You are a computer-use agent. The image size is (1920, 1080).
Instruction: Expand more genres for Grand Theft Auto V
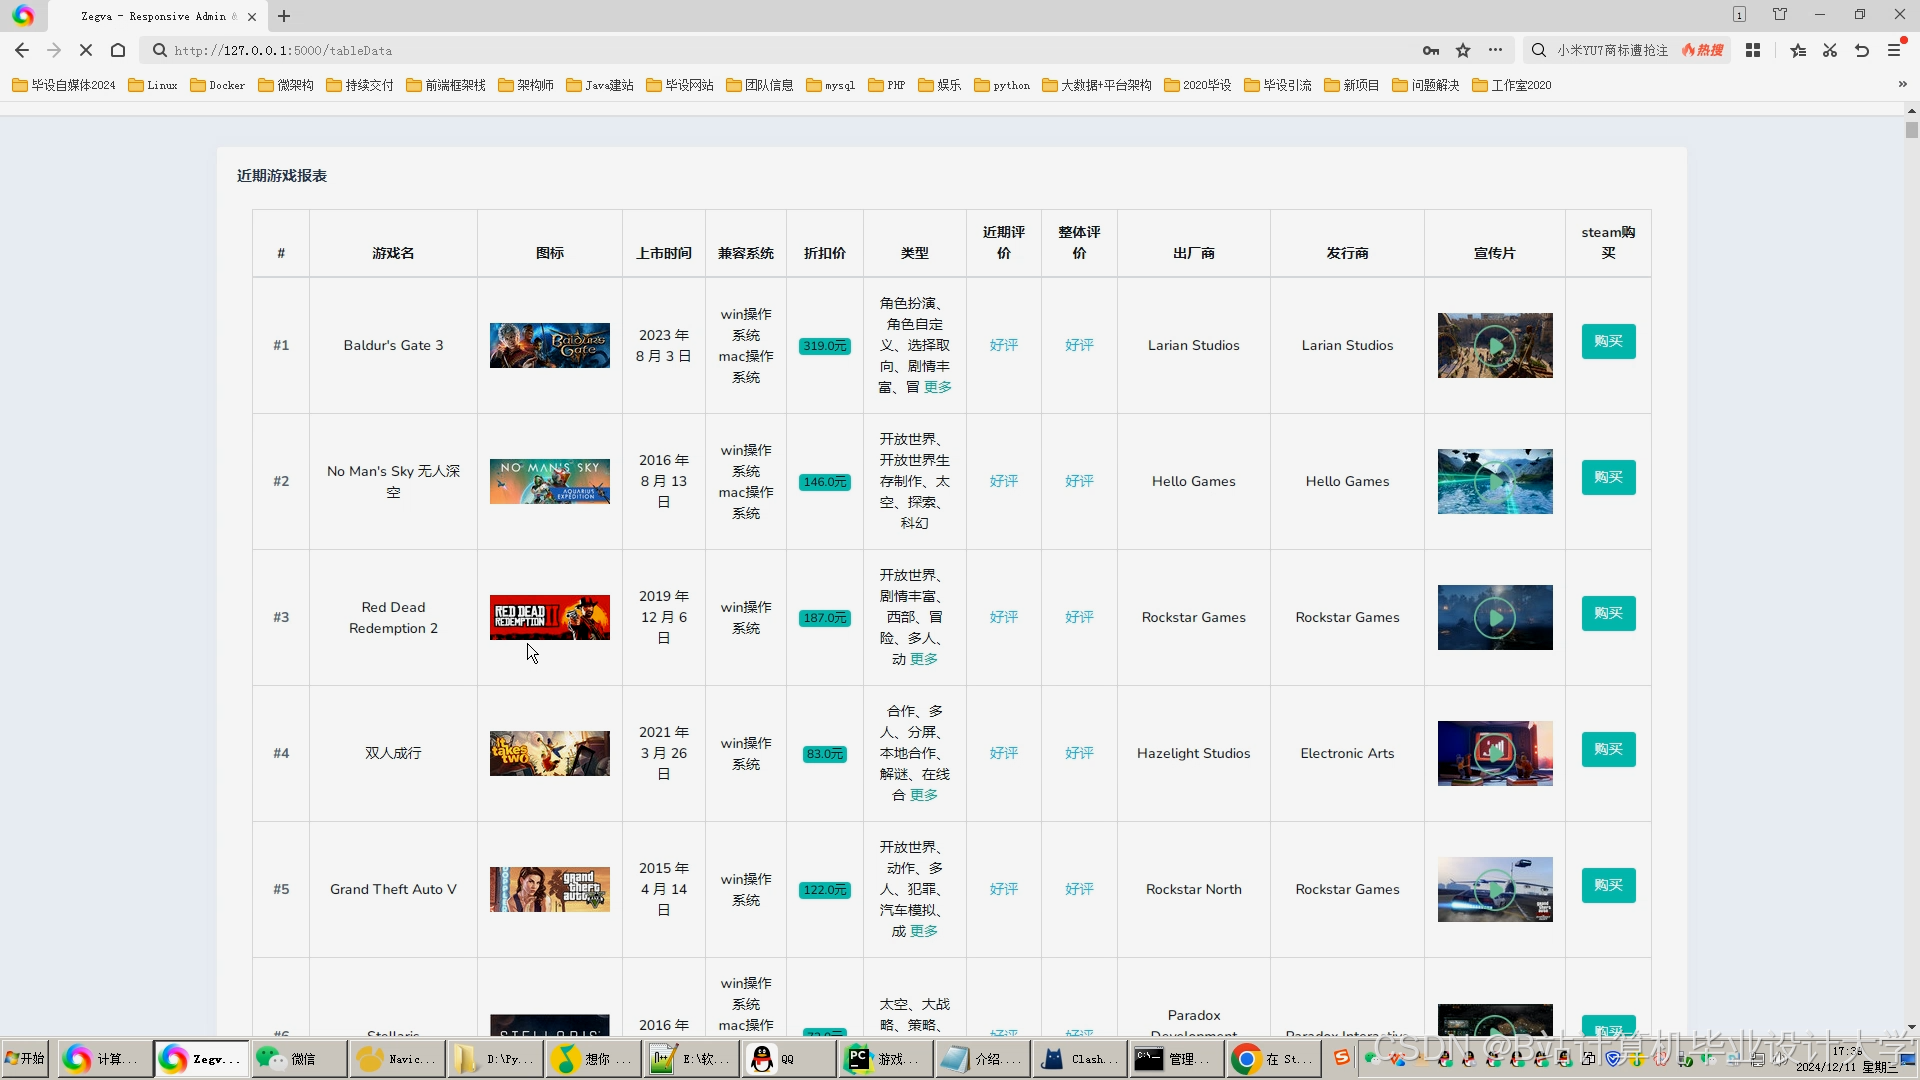click(x=924, y=932)
